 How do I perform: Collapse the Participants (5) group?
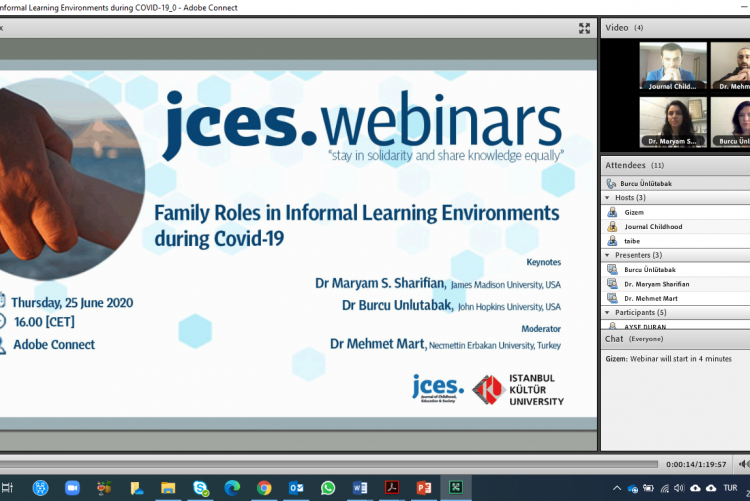[605, 313]
